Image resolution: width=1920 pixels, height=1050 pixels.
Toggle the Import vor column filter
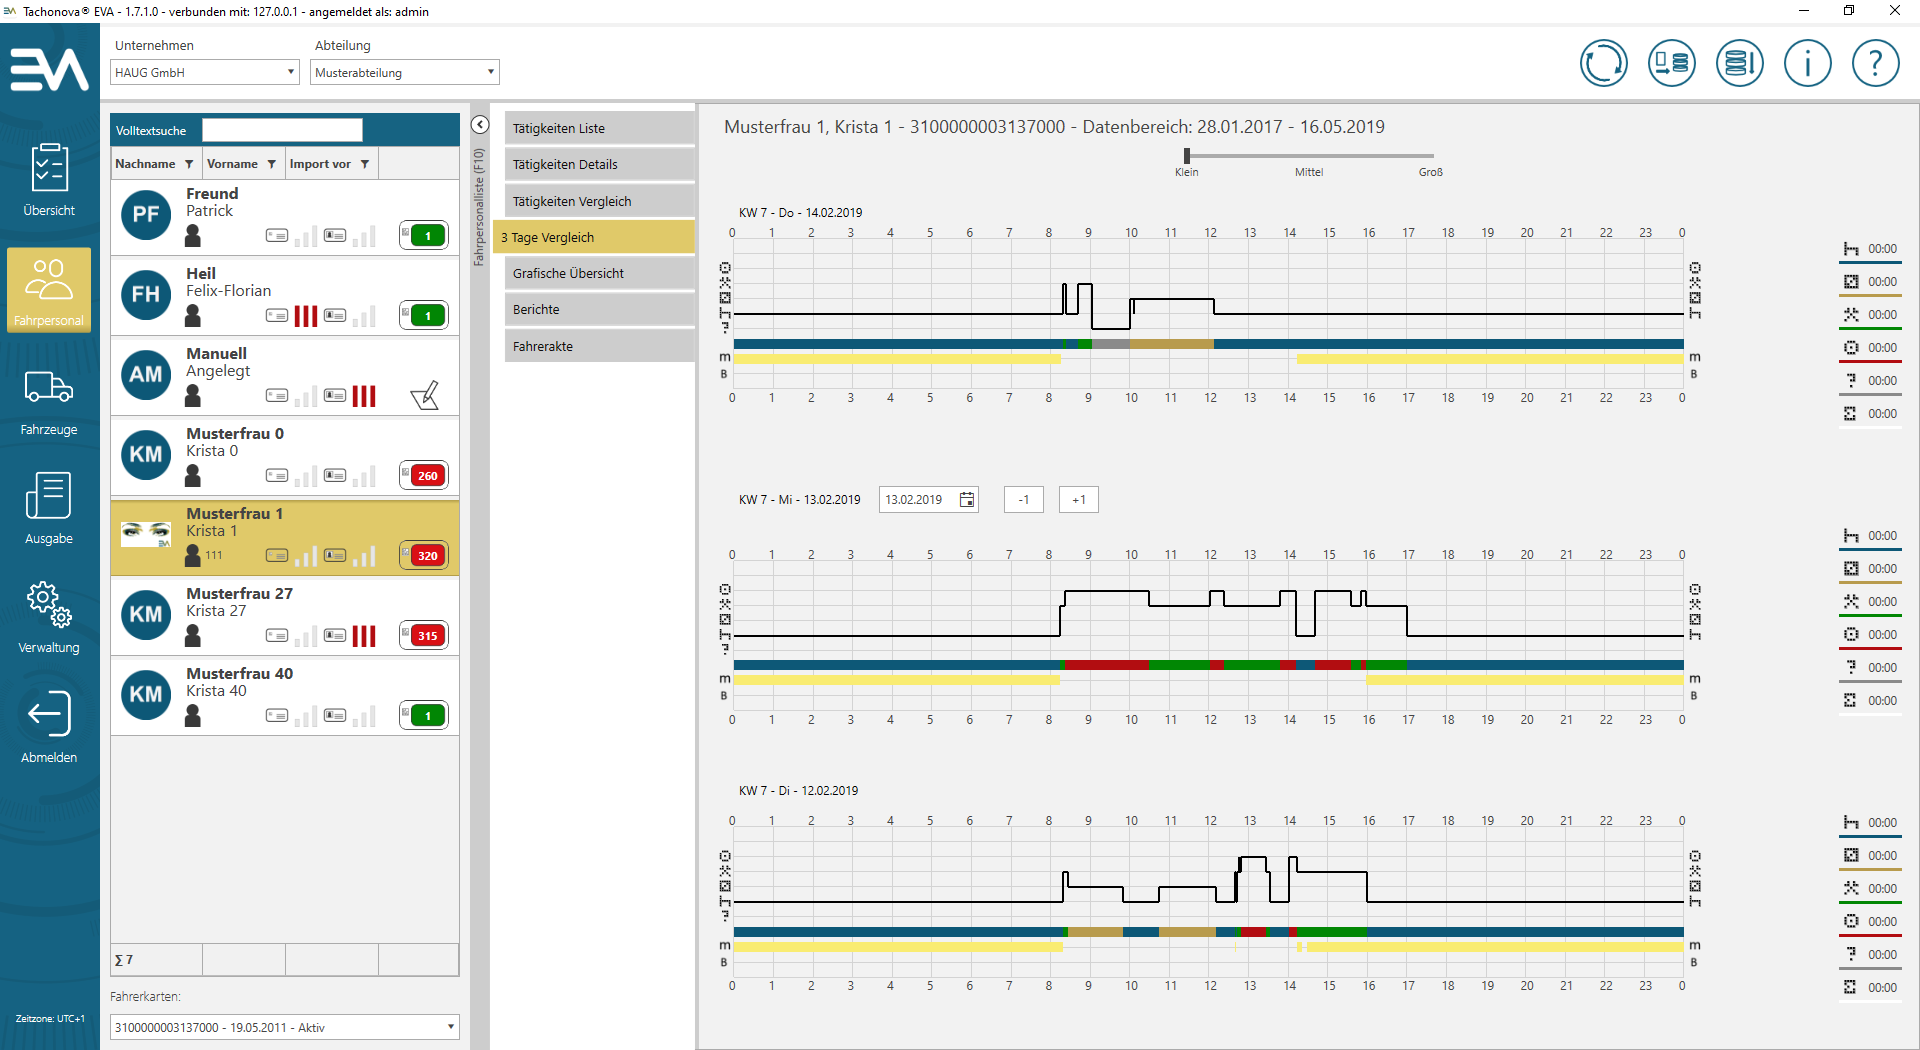coord(365,164)
